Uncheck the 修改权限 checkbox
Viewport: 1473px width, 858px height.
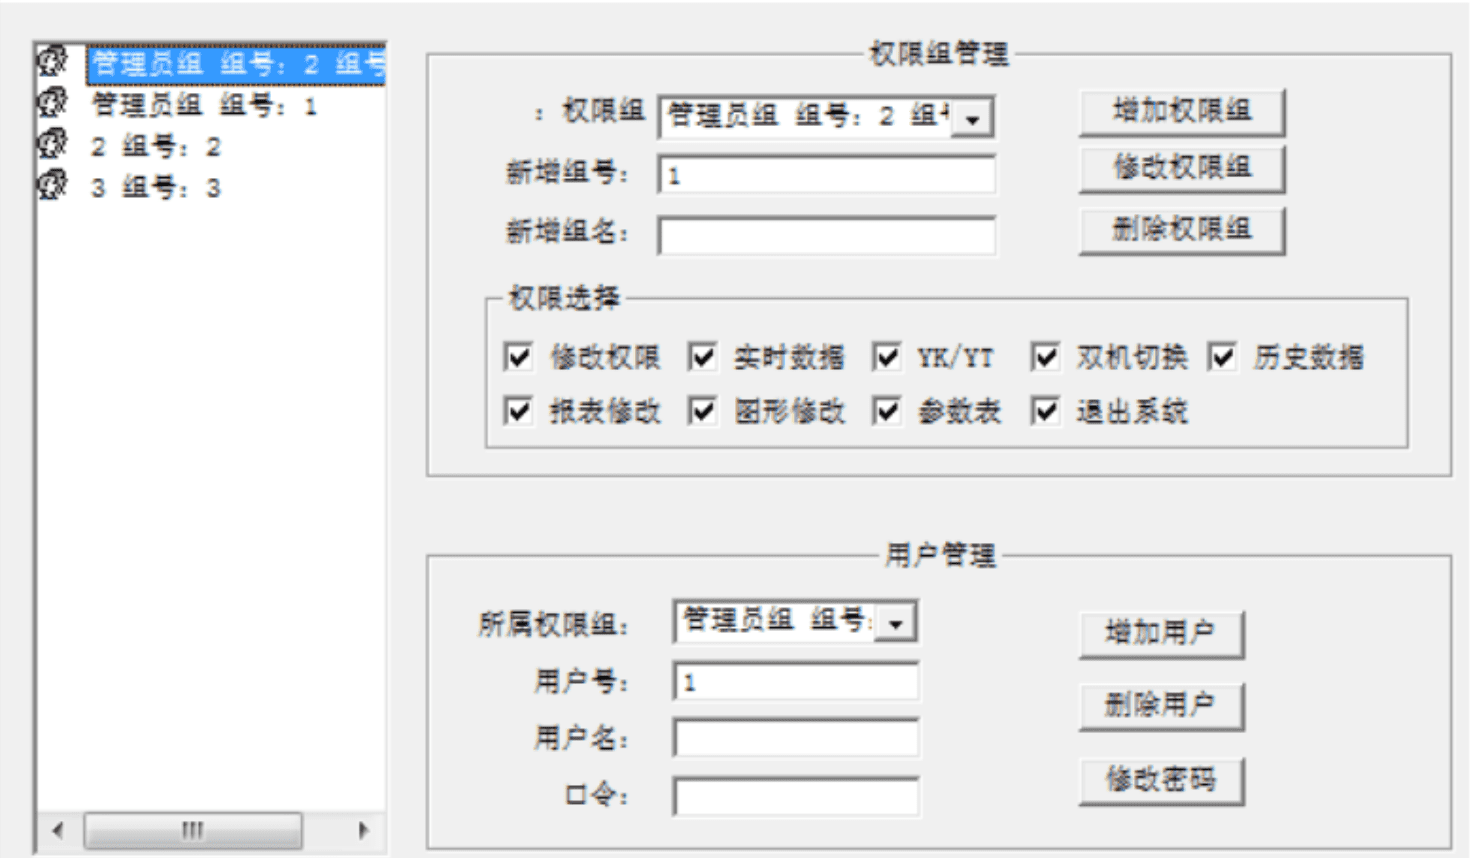pos(518,357)
